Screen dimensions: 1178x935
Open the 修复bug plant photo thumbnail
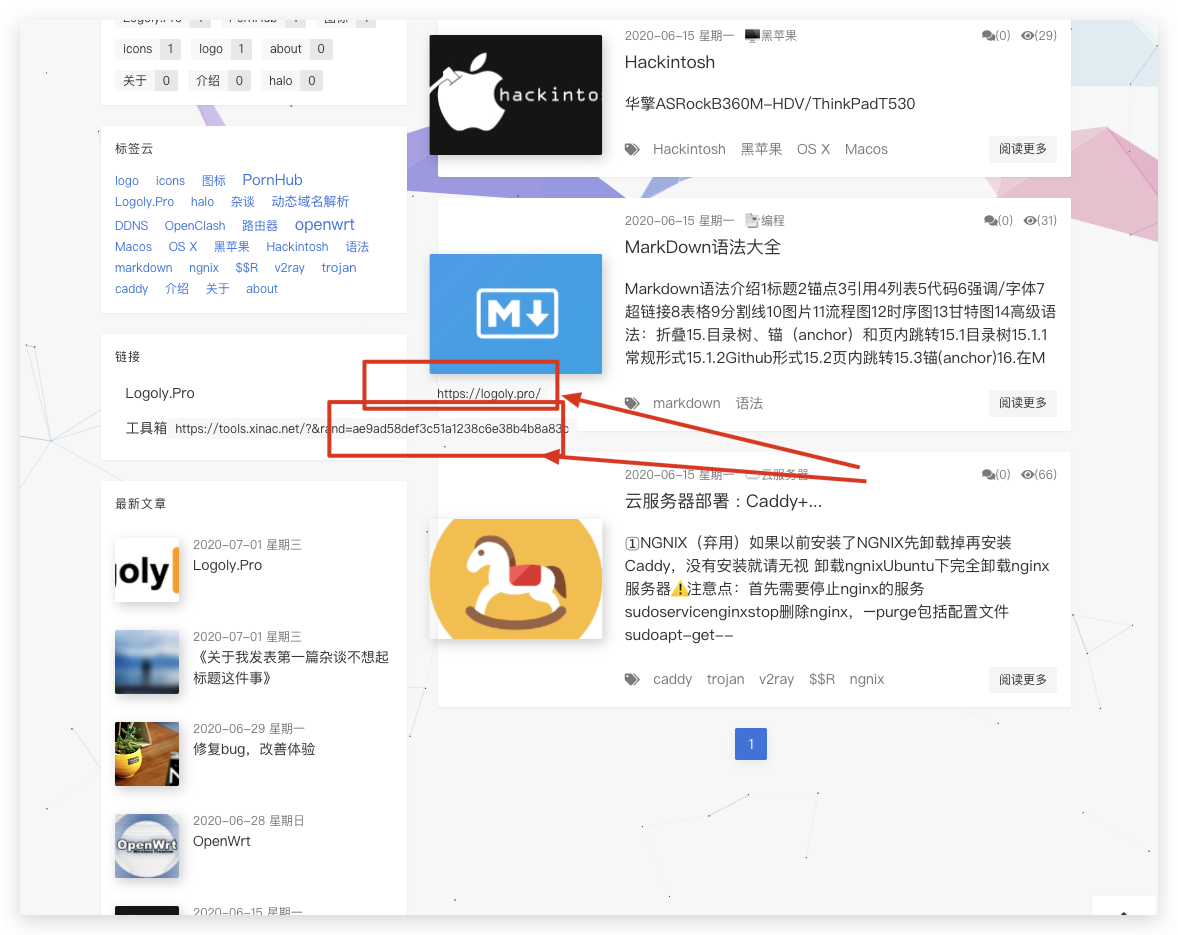coord(147,754)
